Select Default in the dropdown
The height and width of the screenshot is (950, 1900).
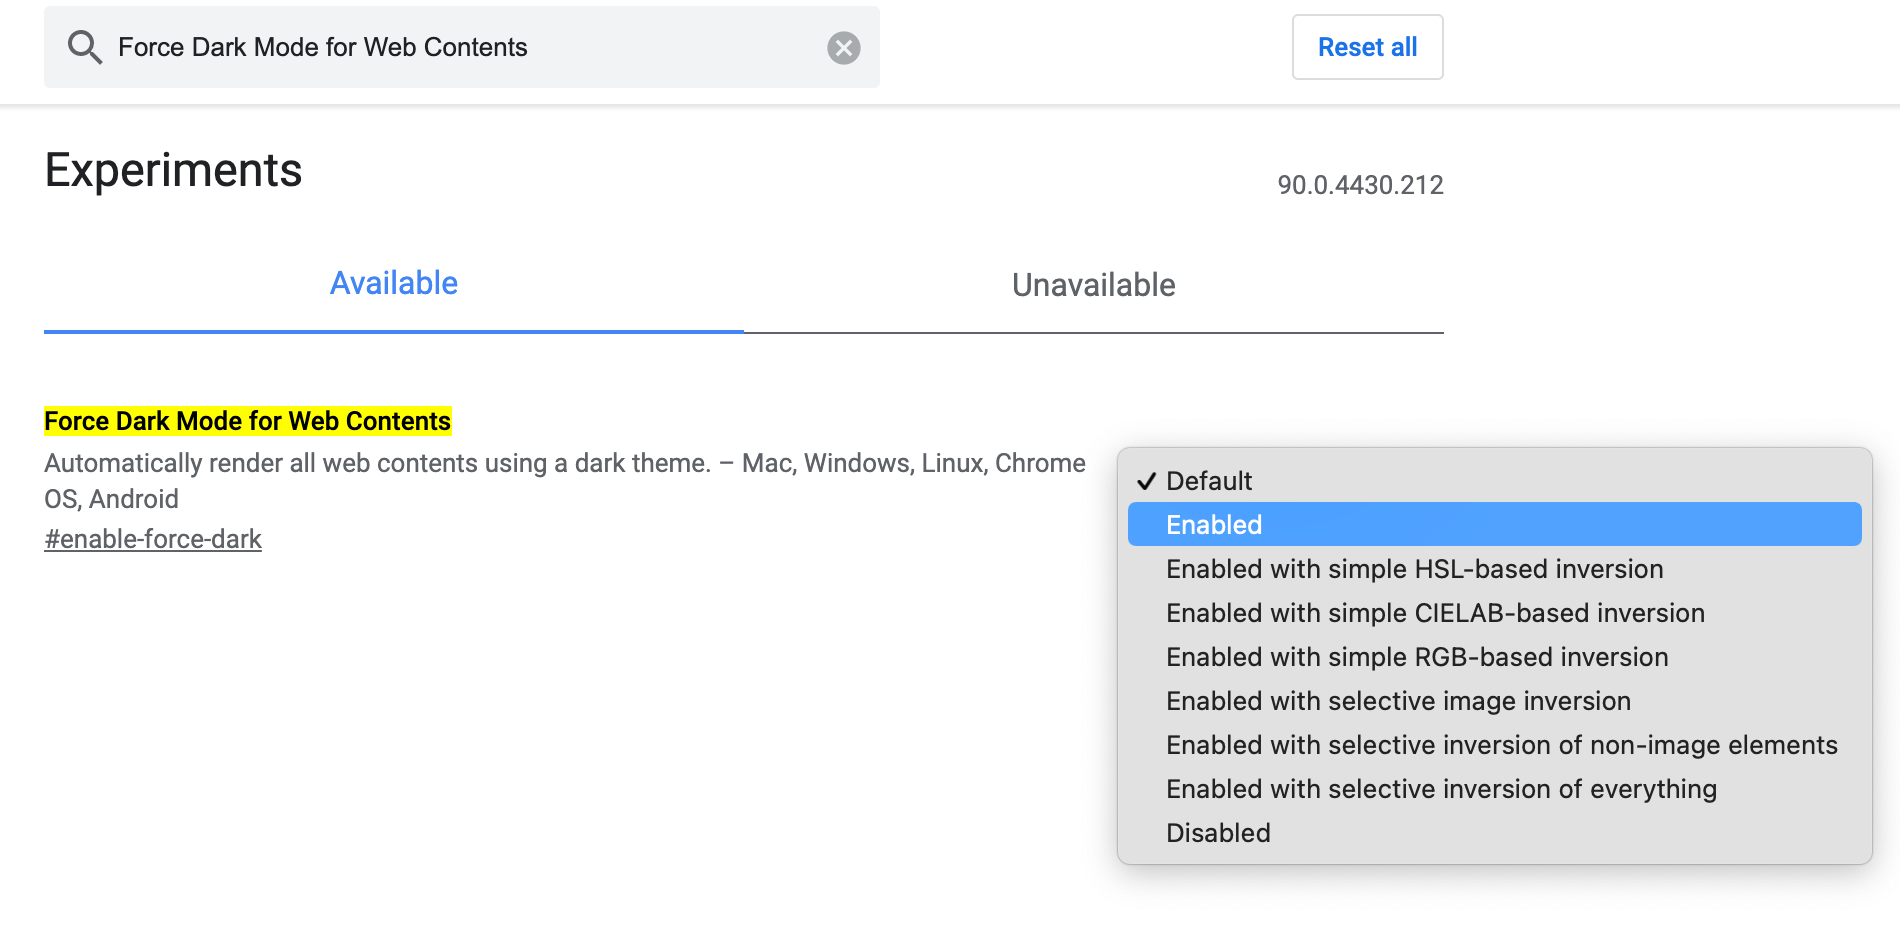pyautogui.click(x=1209, y=481)
